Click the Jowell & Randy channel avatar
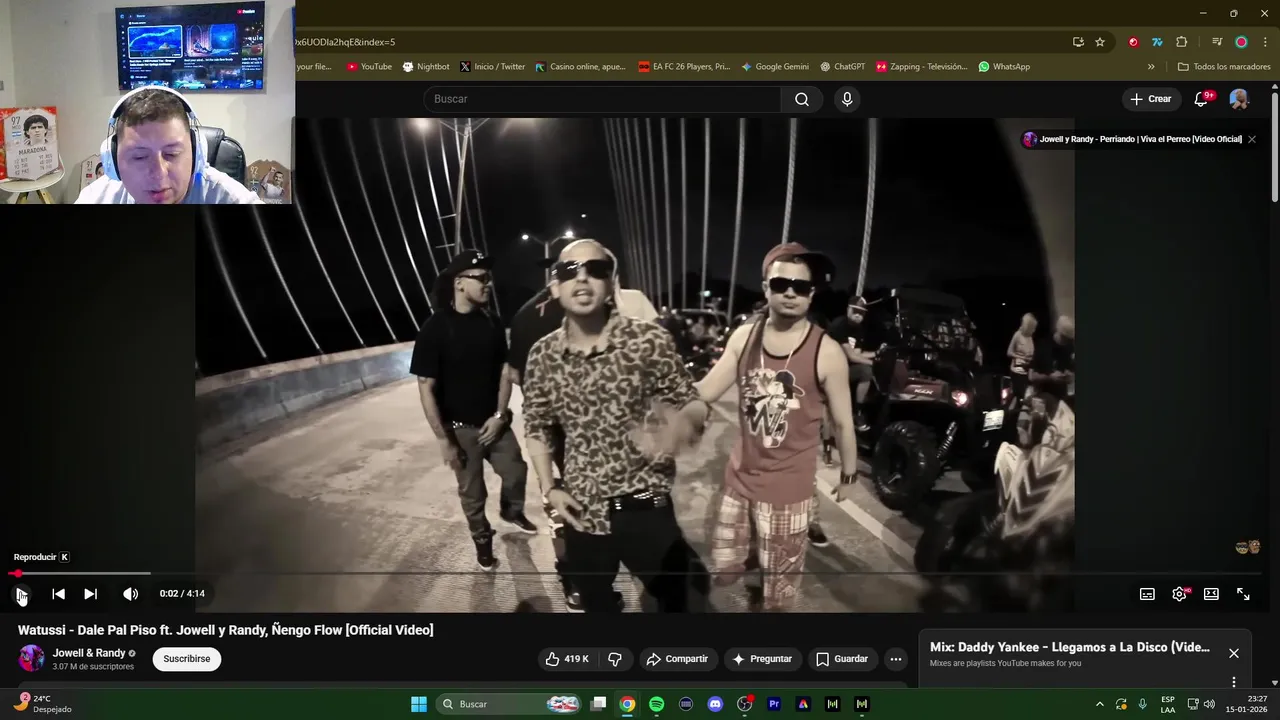This screenshot has width=1280, height=720. [31, 659]
